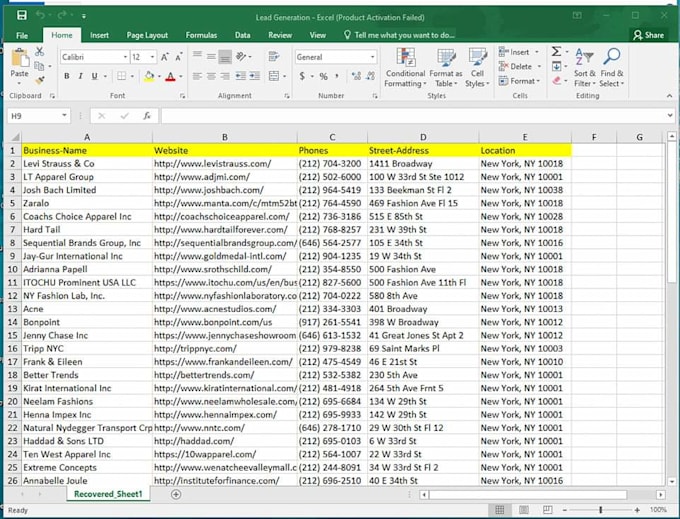Open Insert Function fx button
The height and width of the screenshot is (519, 680).
pos(147,116)
